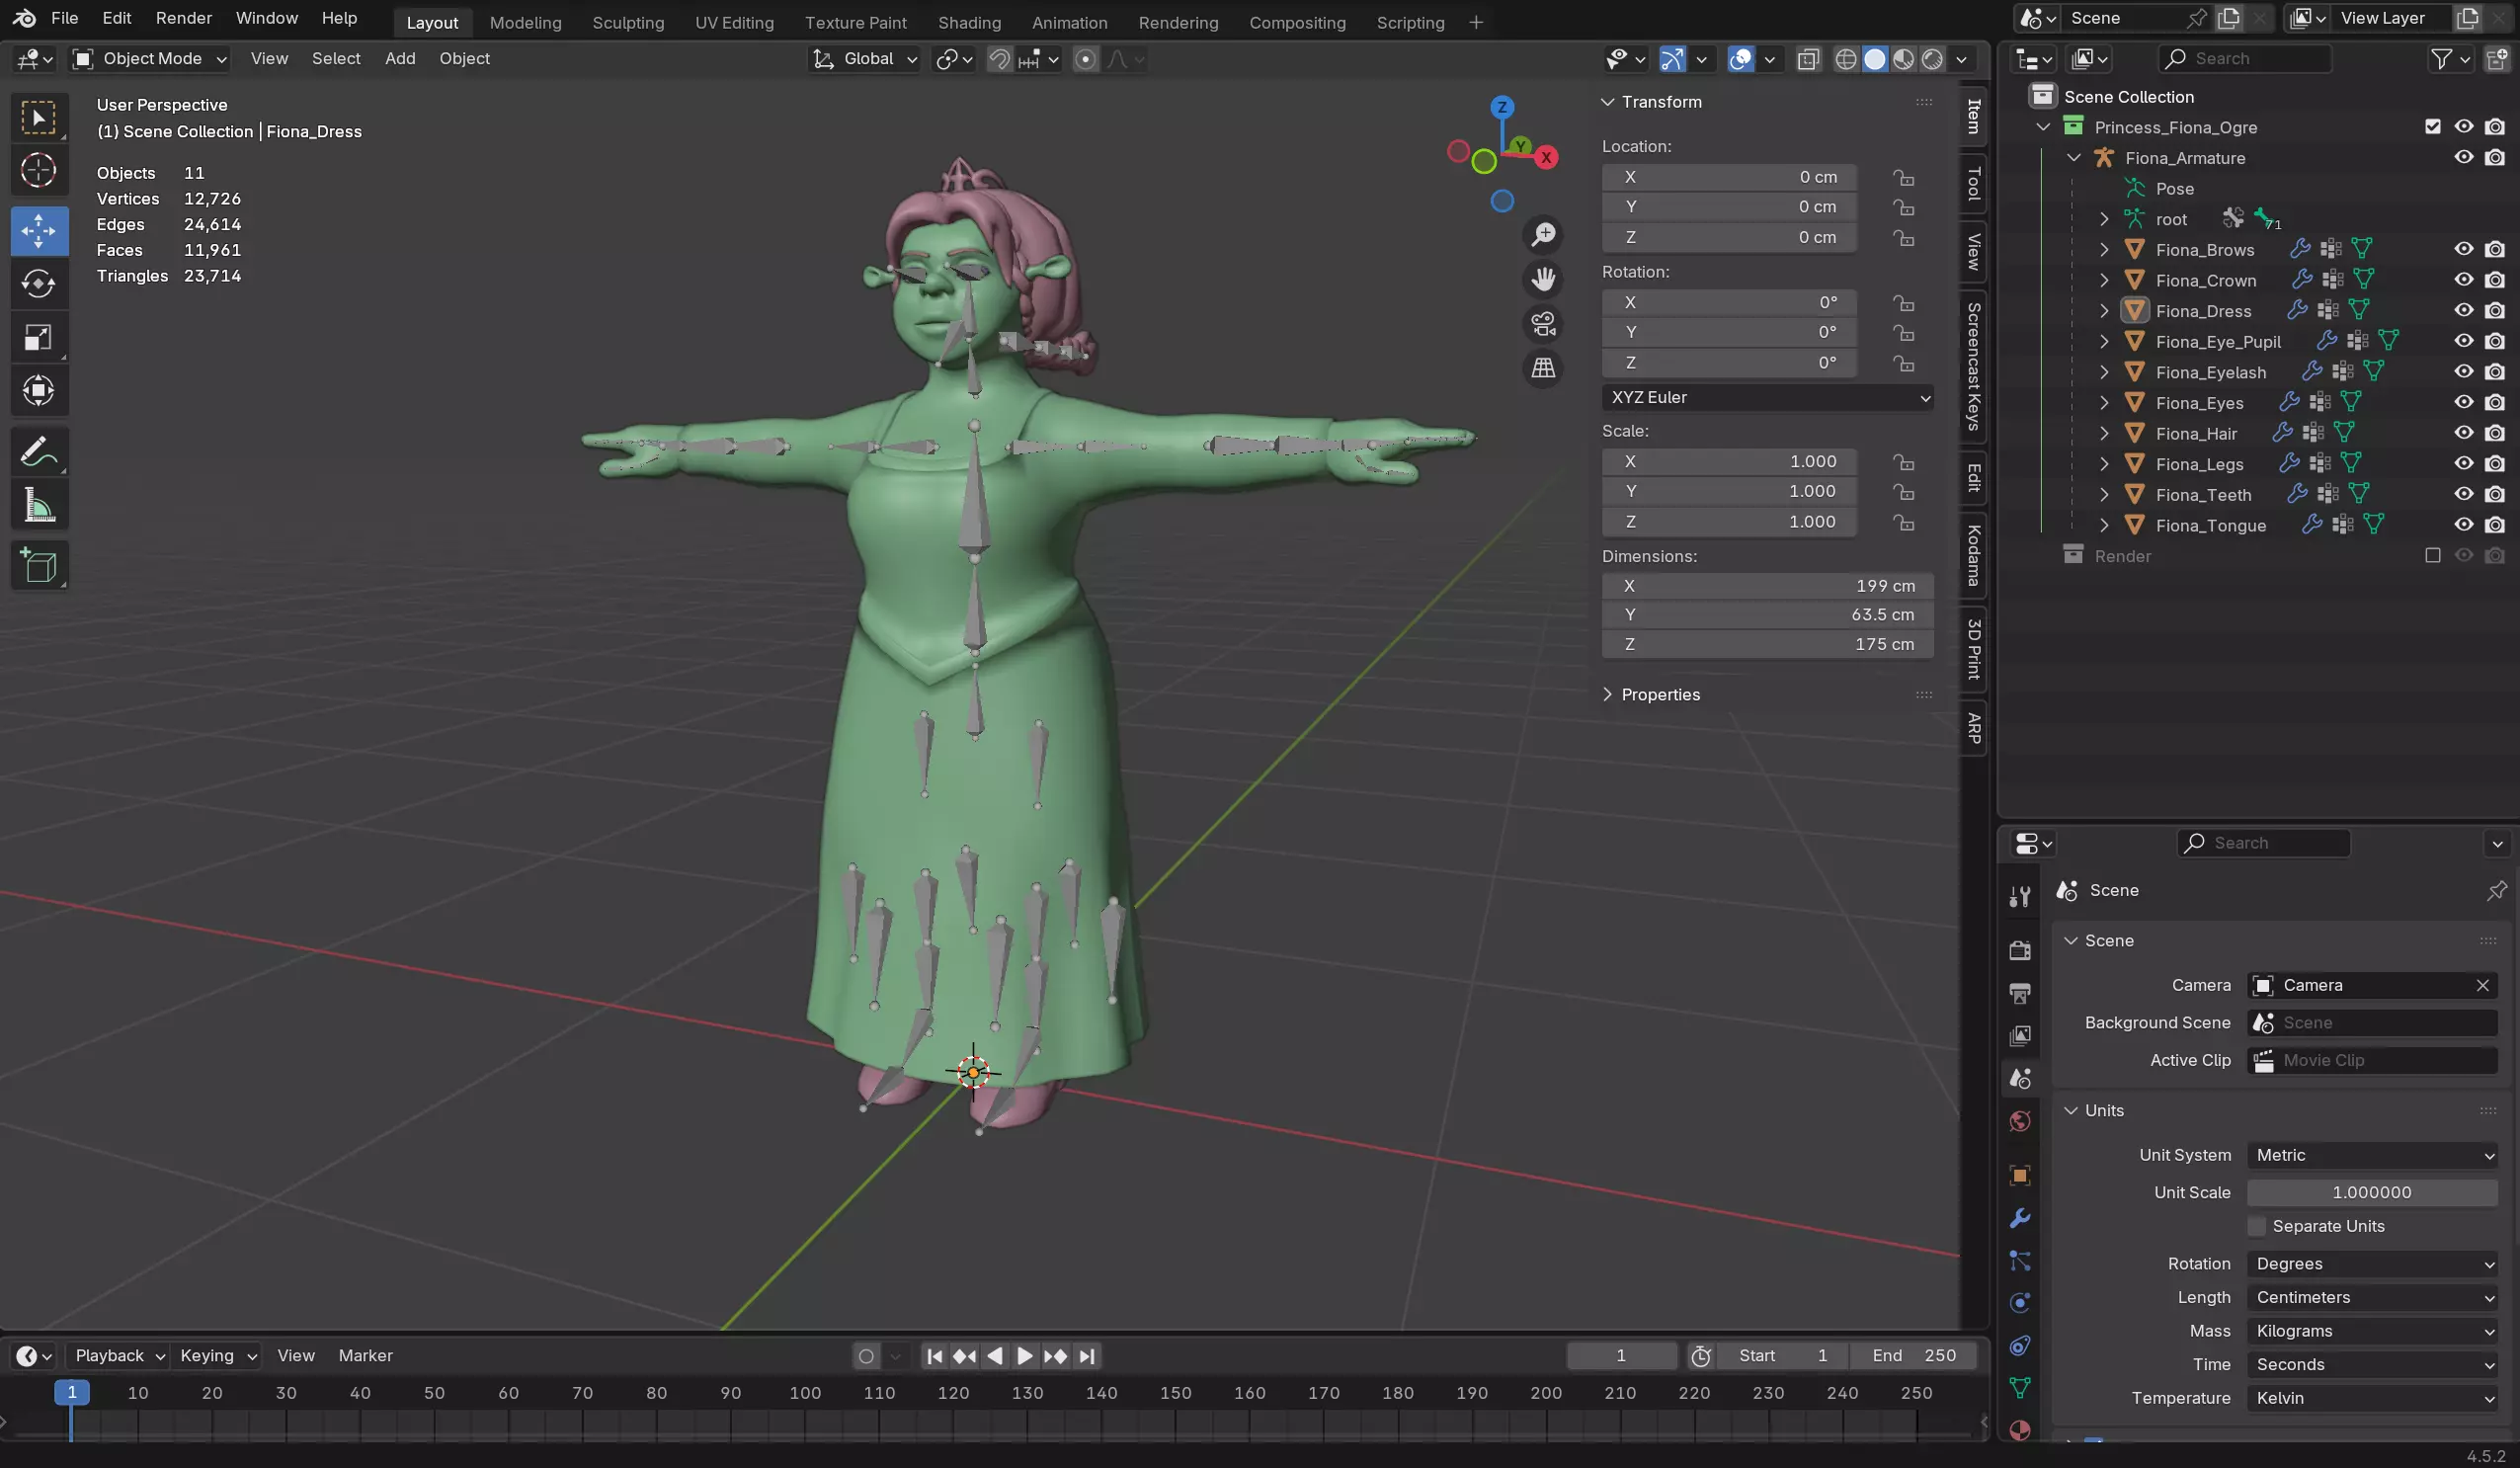Select the Select Box tool
Image resolution: width=2520 pixels, height=1468 pixels.
(x=39, y=119)
